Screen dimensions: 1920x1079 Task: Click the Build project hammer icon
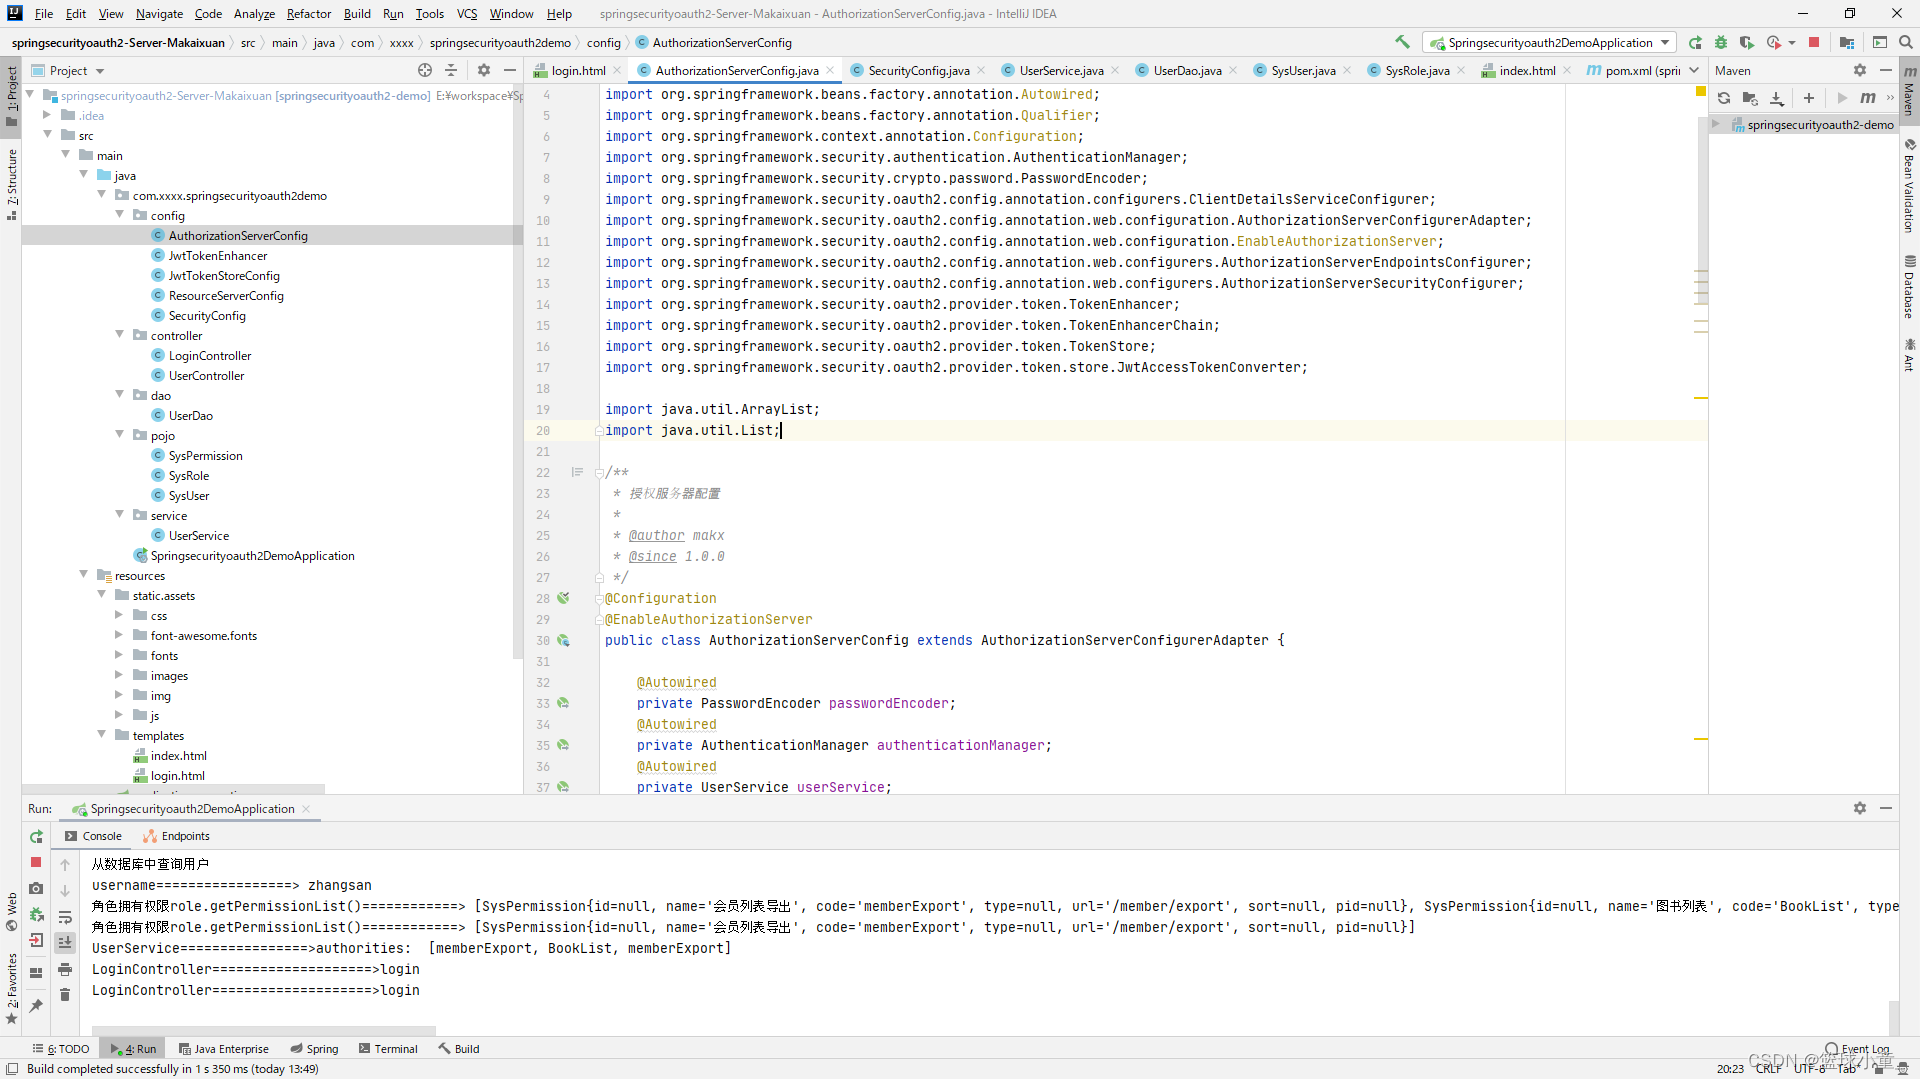coord(1402,42)
